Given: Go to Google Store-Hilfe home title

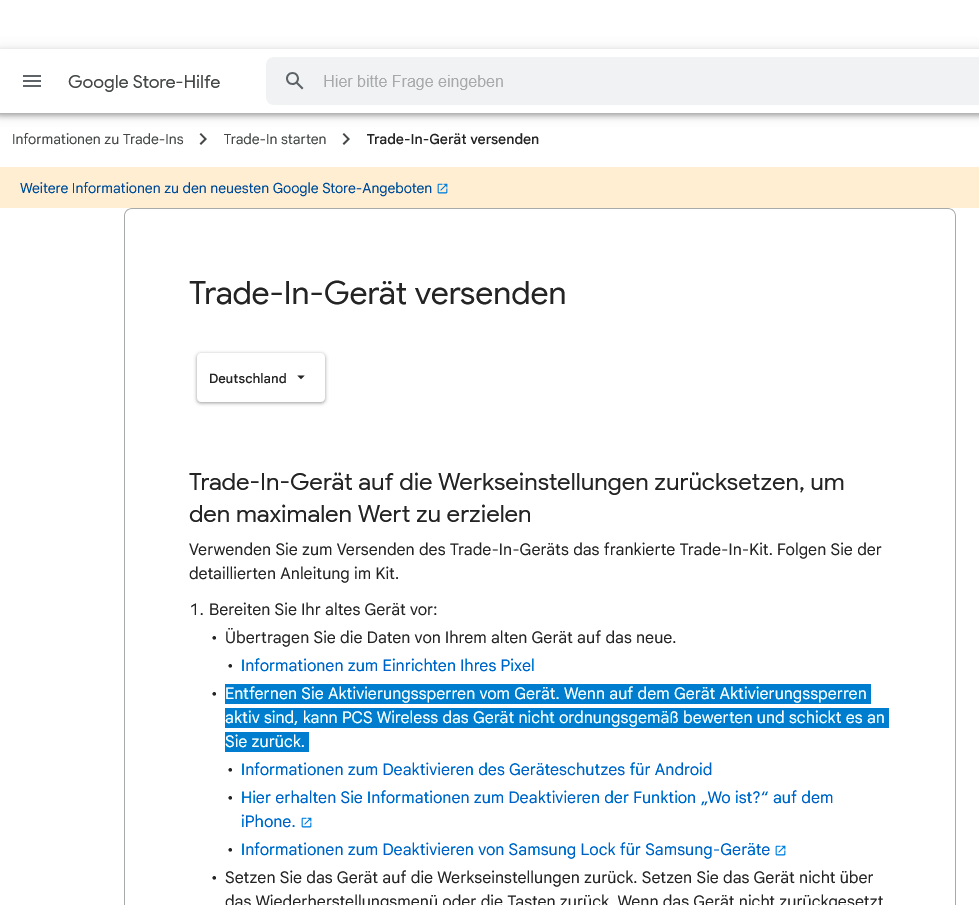Looking at the screenshot, I should 144,82.
